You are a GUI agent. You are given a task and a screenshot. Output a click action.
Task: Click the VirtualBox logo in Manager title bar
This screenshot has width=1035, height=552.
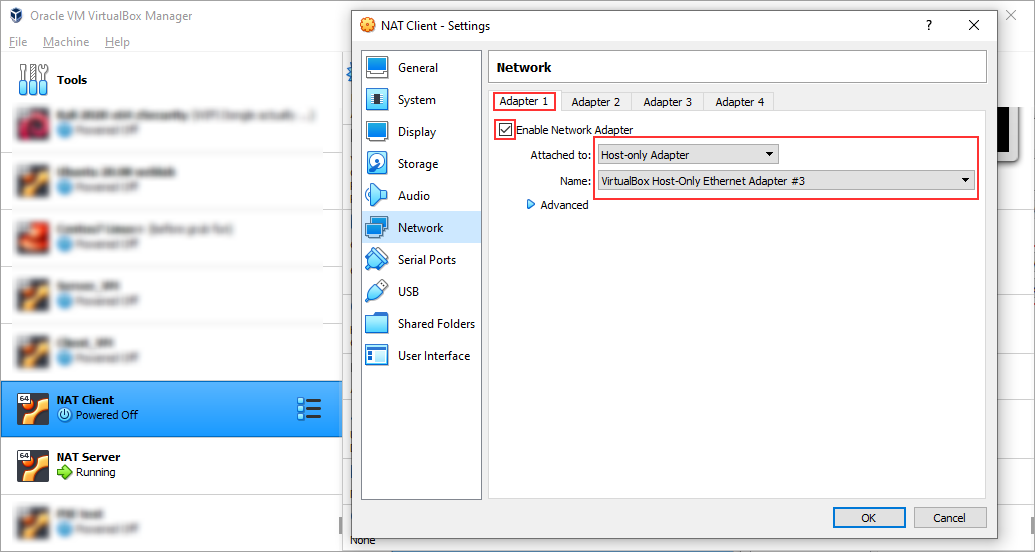[16, 15]
